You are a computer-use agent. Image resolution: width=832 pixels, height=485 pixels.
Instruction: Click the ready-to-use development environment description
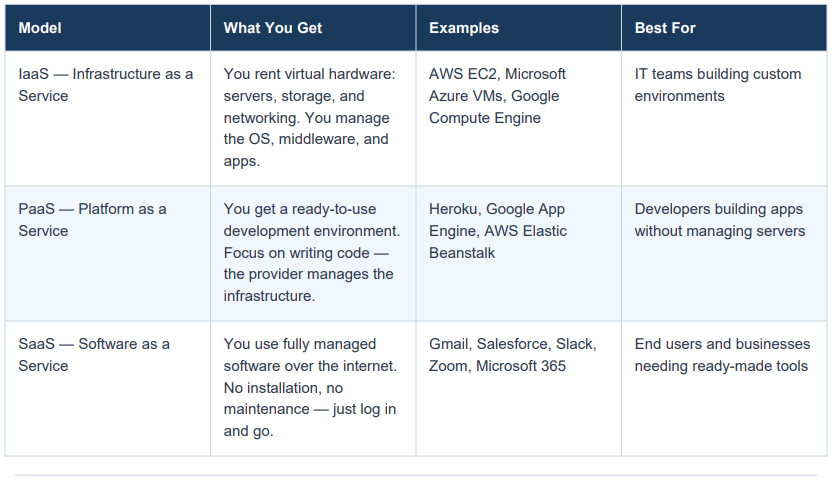pos(313,254)
